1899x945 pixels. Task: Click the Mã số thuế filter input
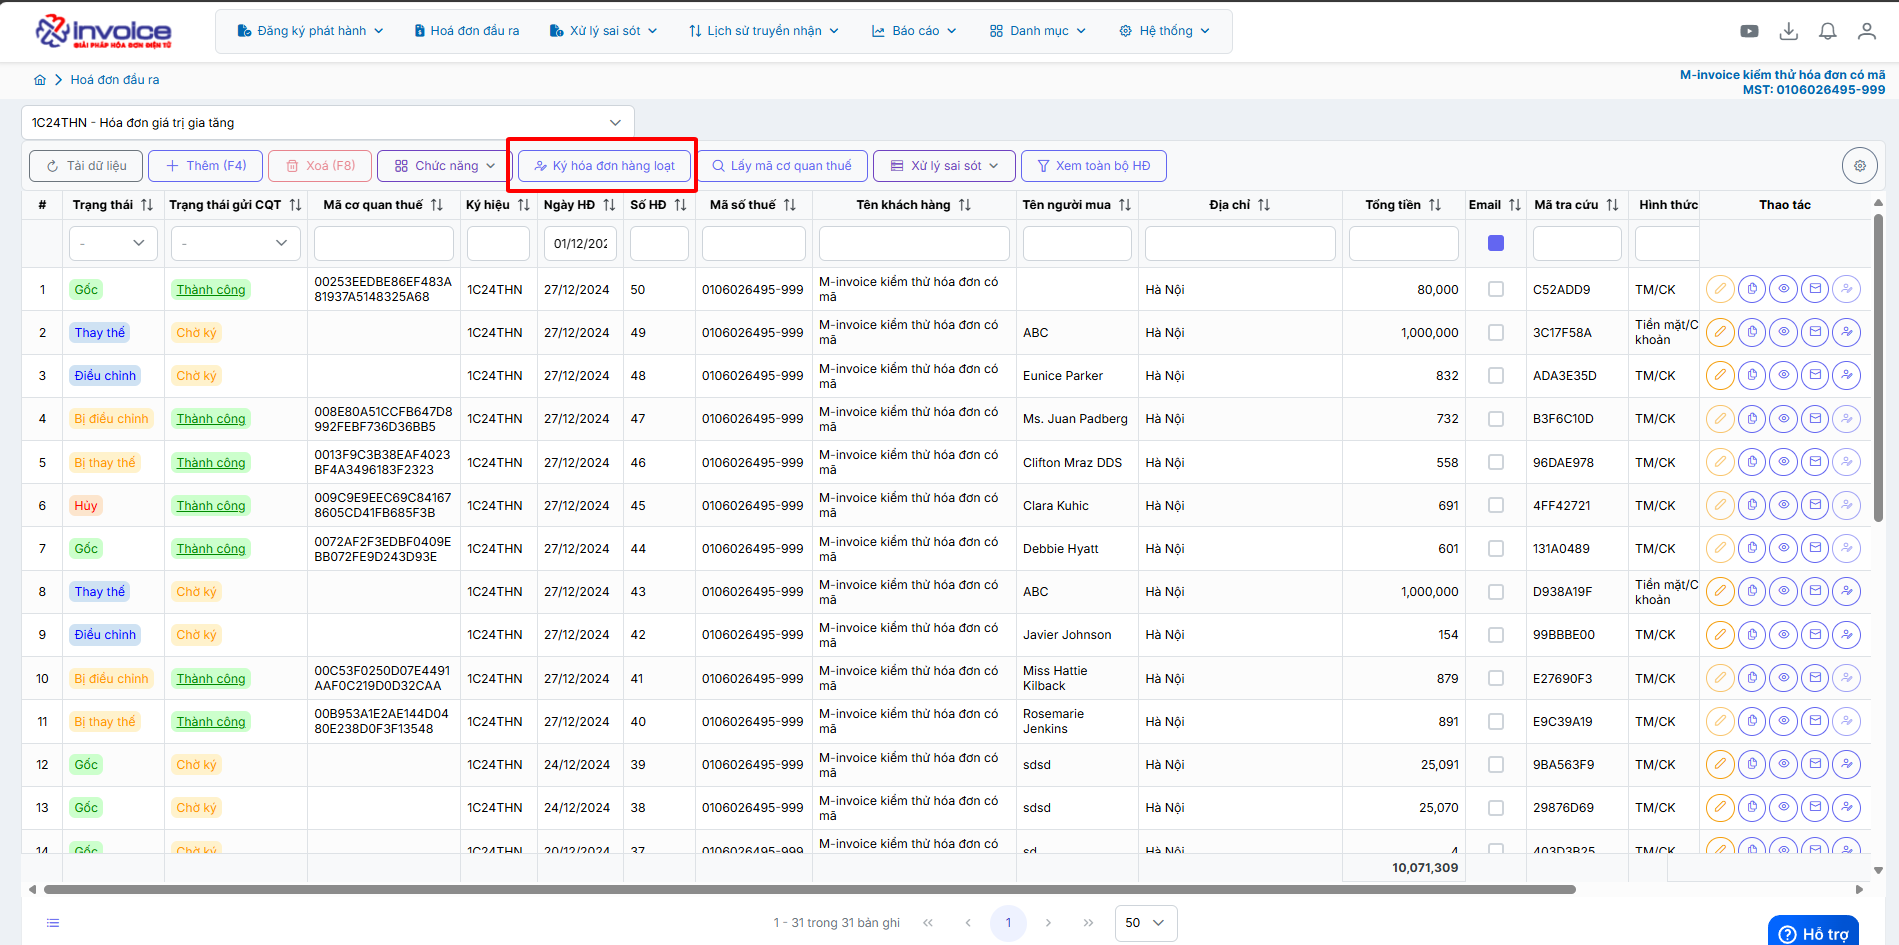[x=753, y=243]
